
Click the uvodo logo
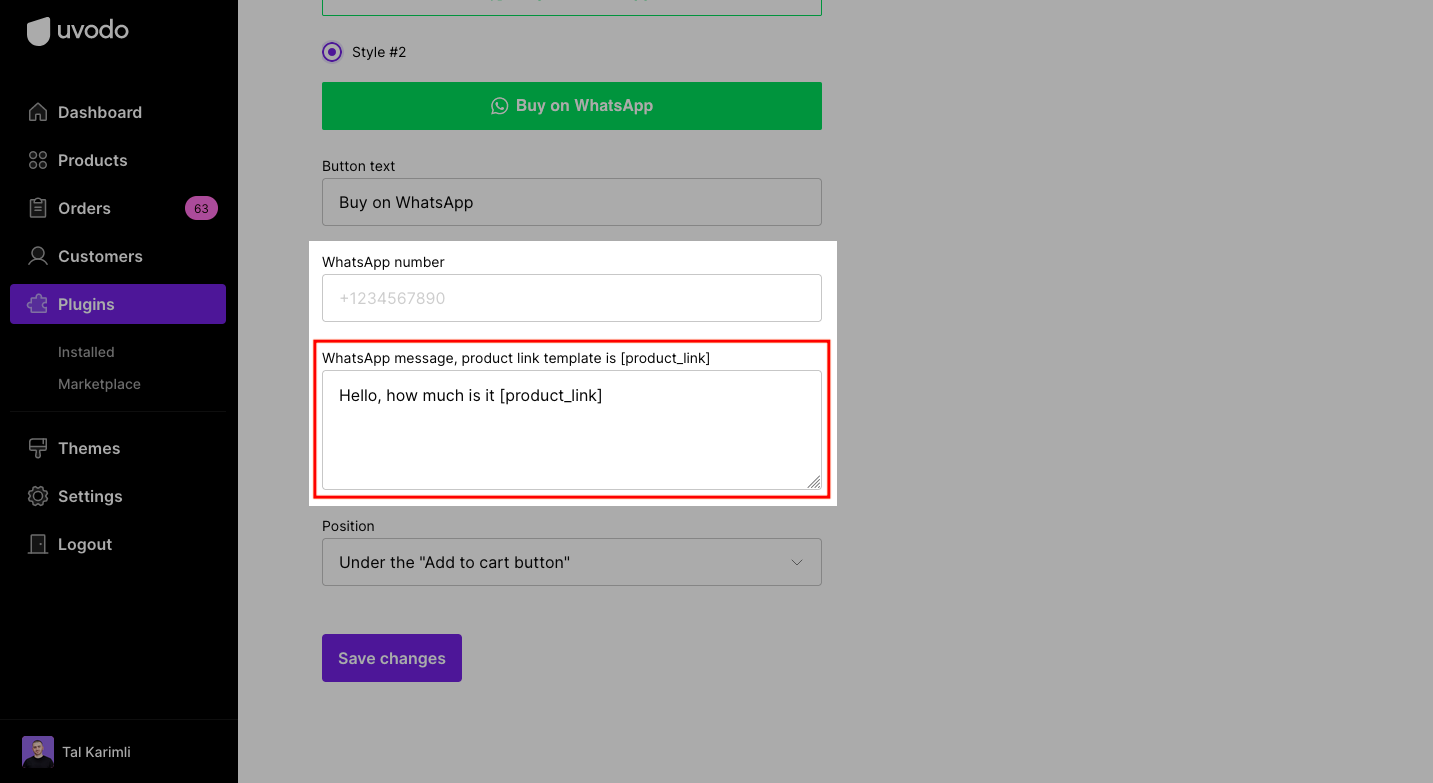pyautogui.click(x=78, y=31)
